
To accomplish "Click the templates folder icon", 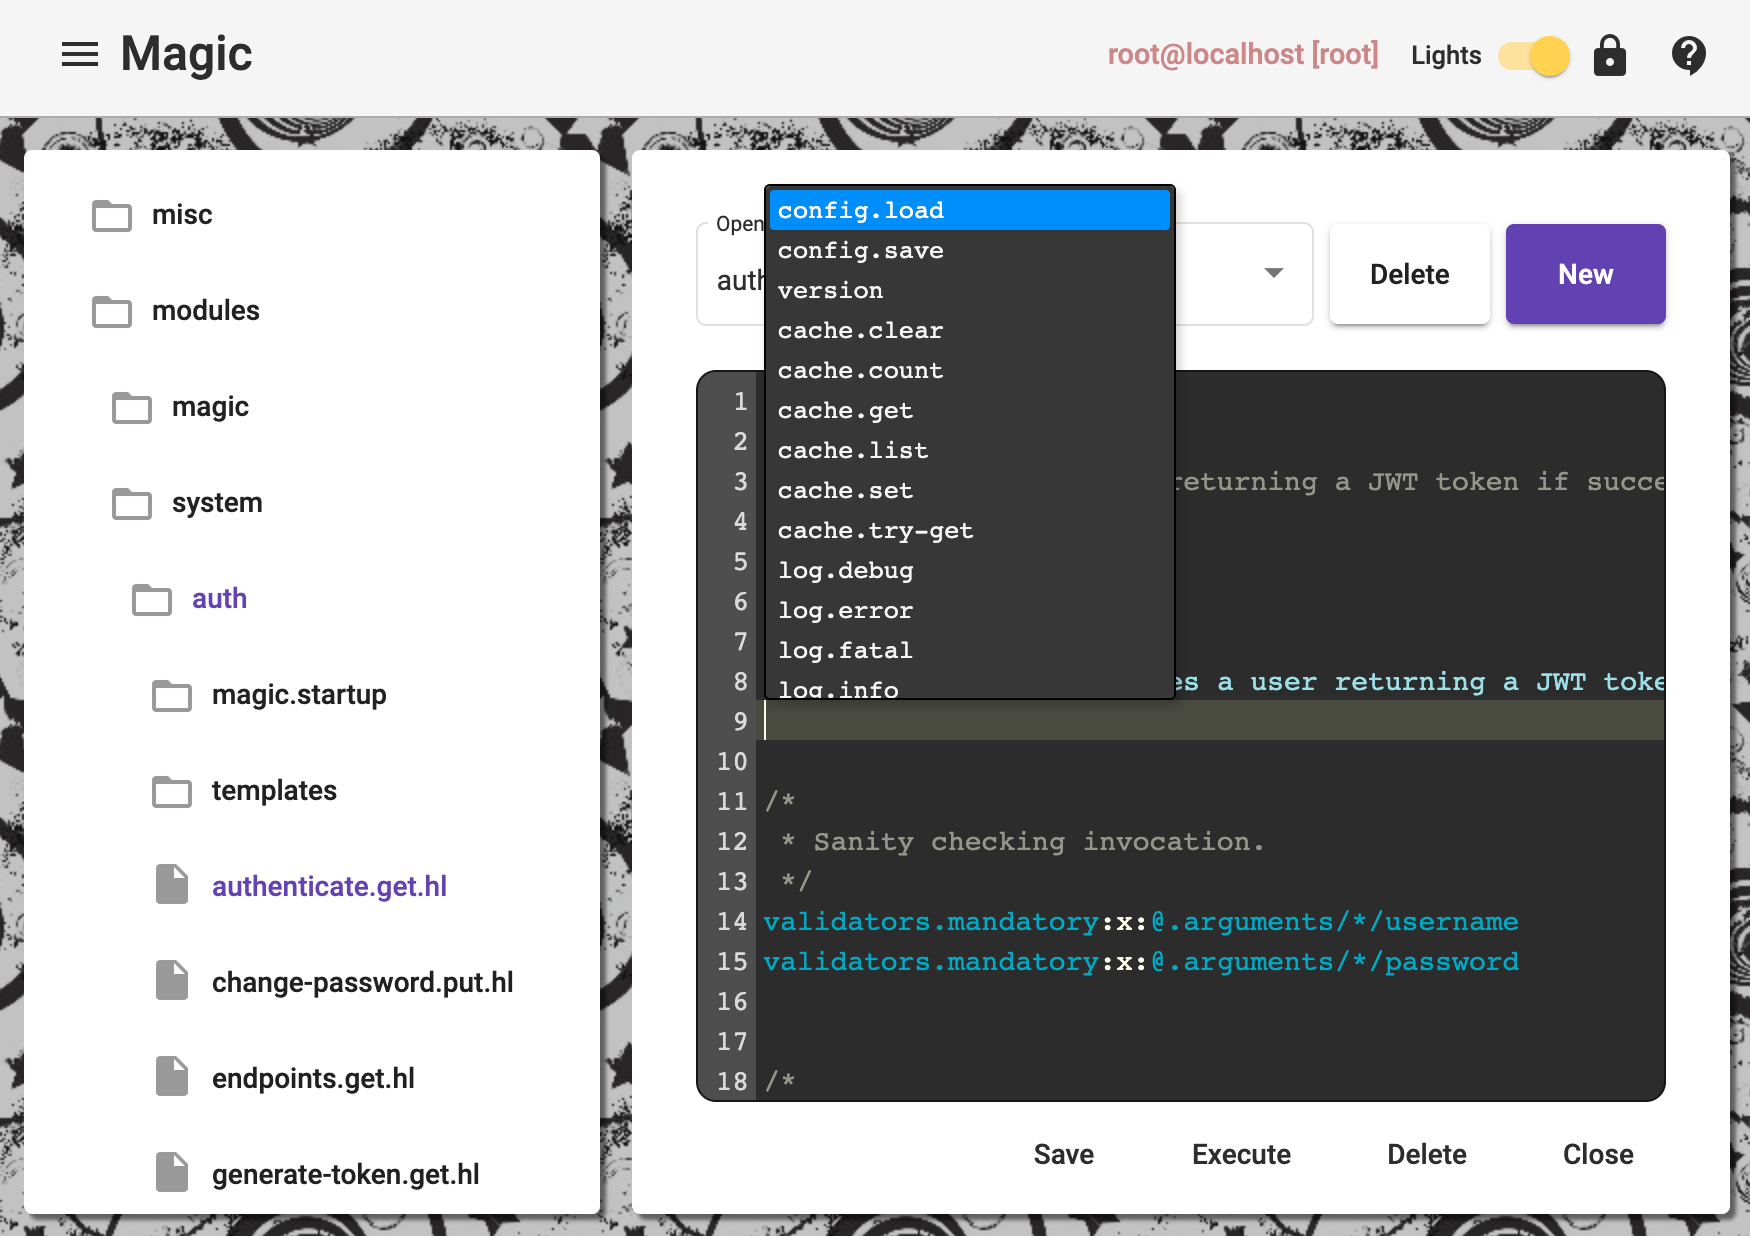I will 172,792.
